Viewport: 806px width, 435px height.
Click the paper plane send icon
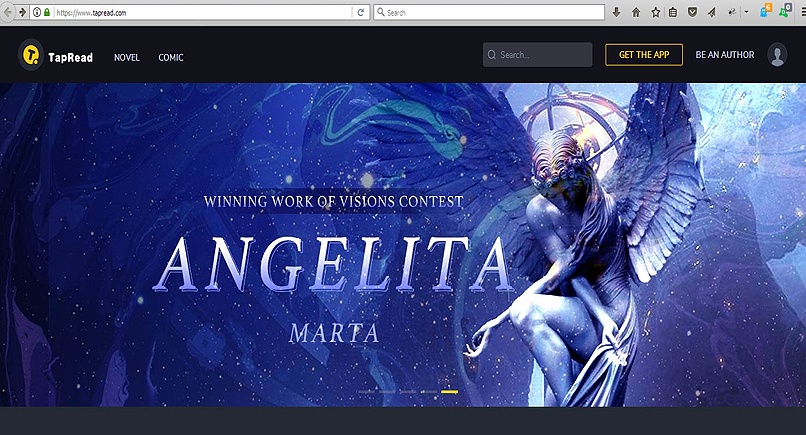coord(712,12)
